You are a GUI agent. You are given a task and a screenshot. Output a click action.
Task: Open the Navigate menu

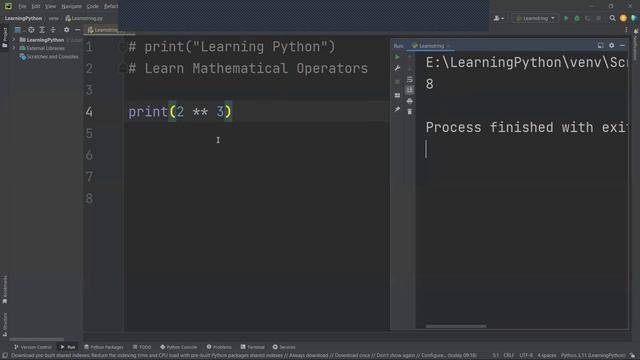point(71,6)
